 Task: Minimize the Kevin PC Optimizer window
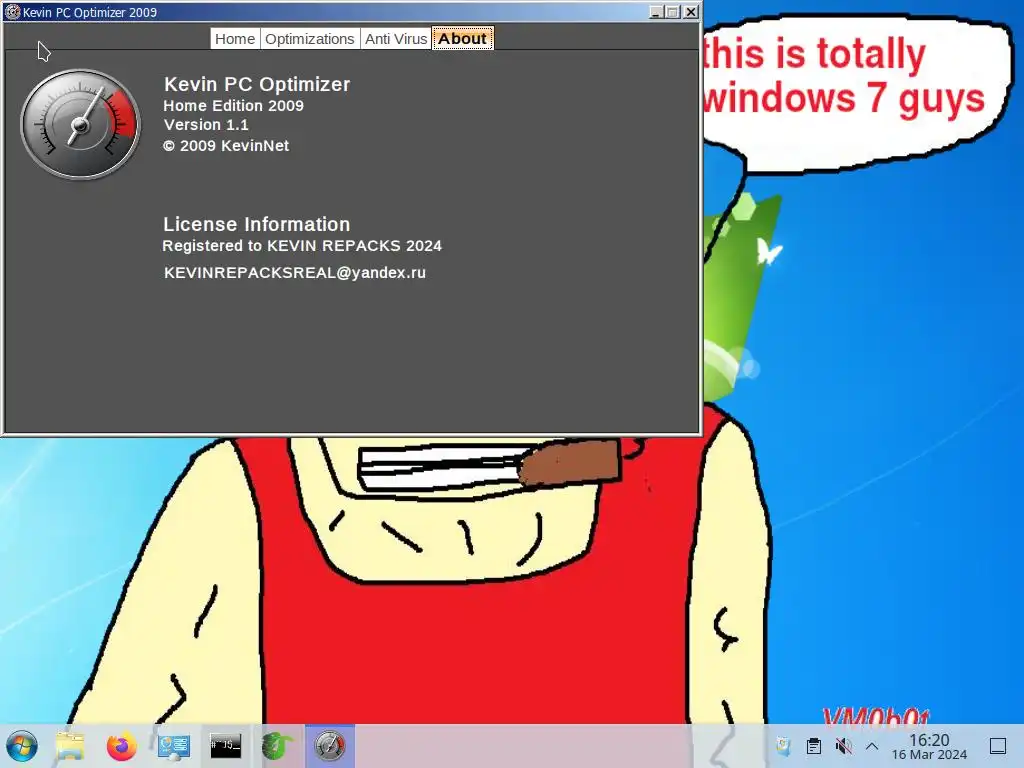click(656, 12)
